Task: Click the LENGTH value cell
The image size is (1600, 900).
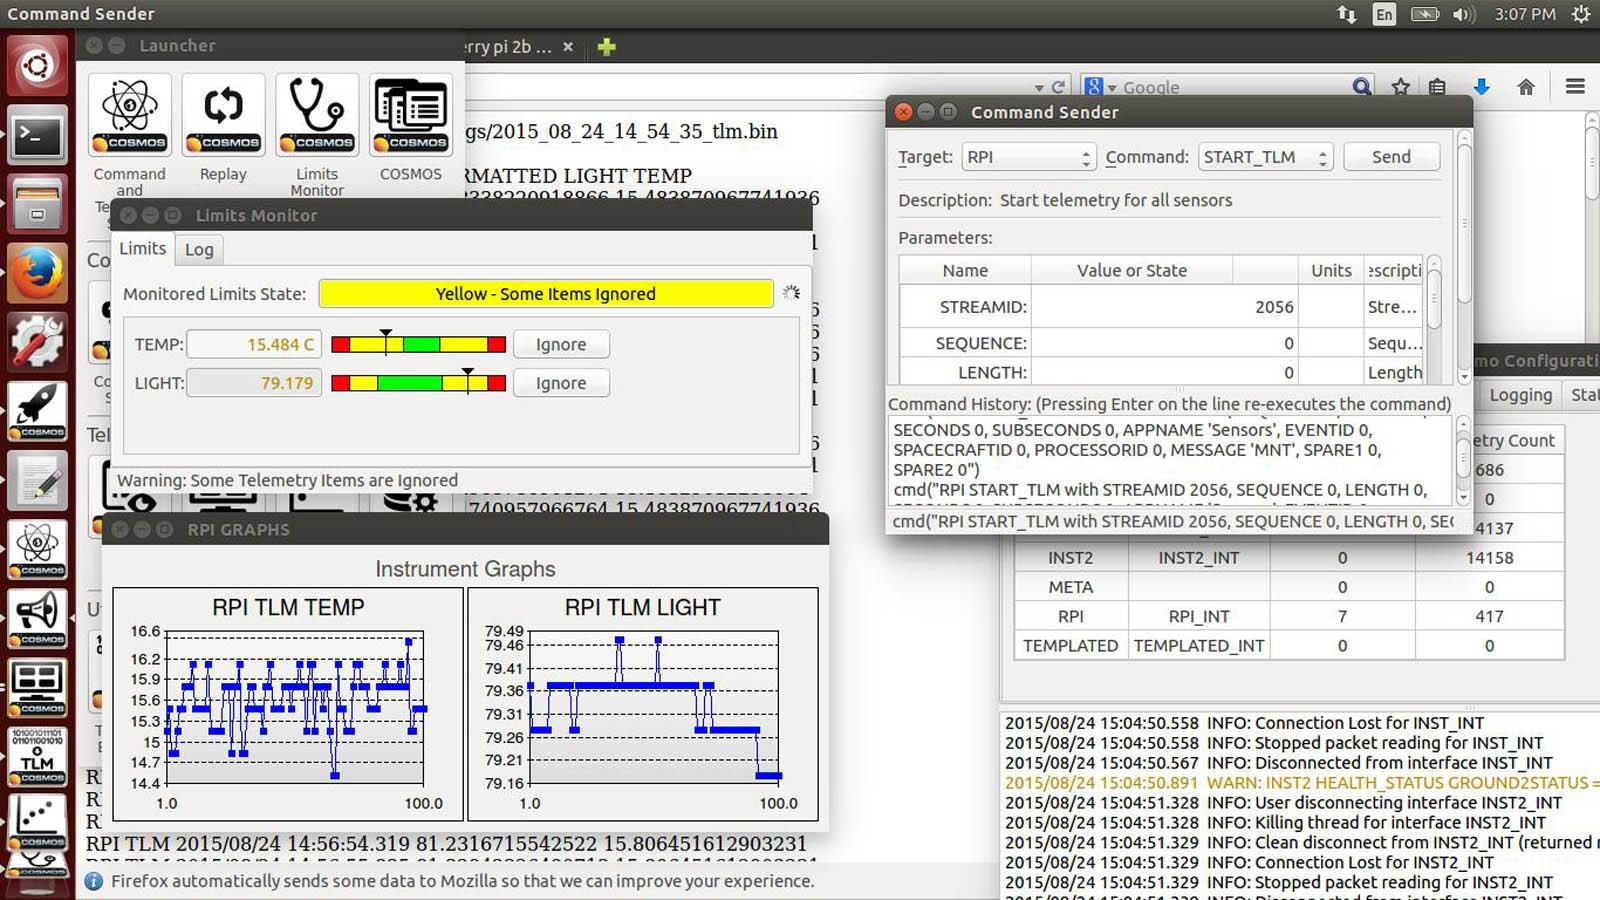Action: pyautogui.click(x=1165, y=372)
